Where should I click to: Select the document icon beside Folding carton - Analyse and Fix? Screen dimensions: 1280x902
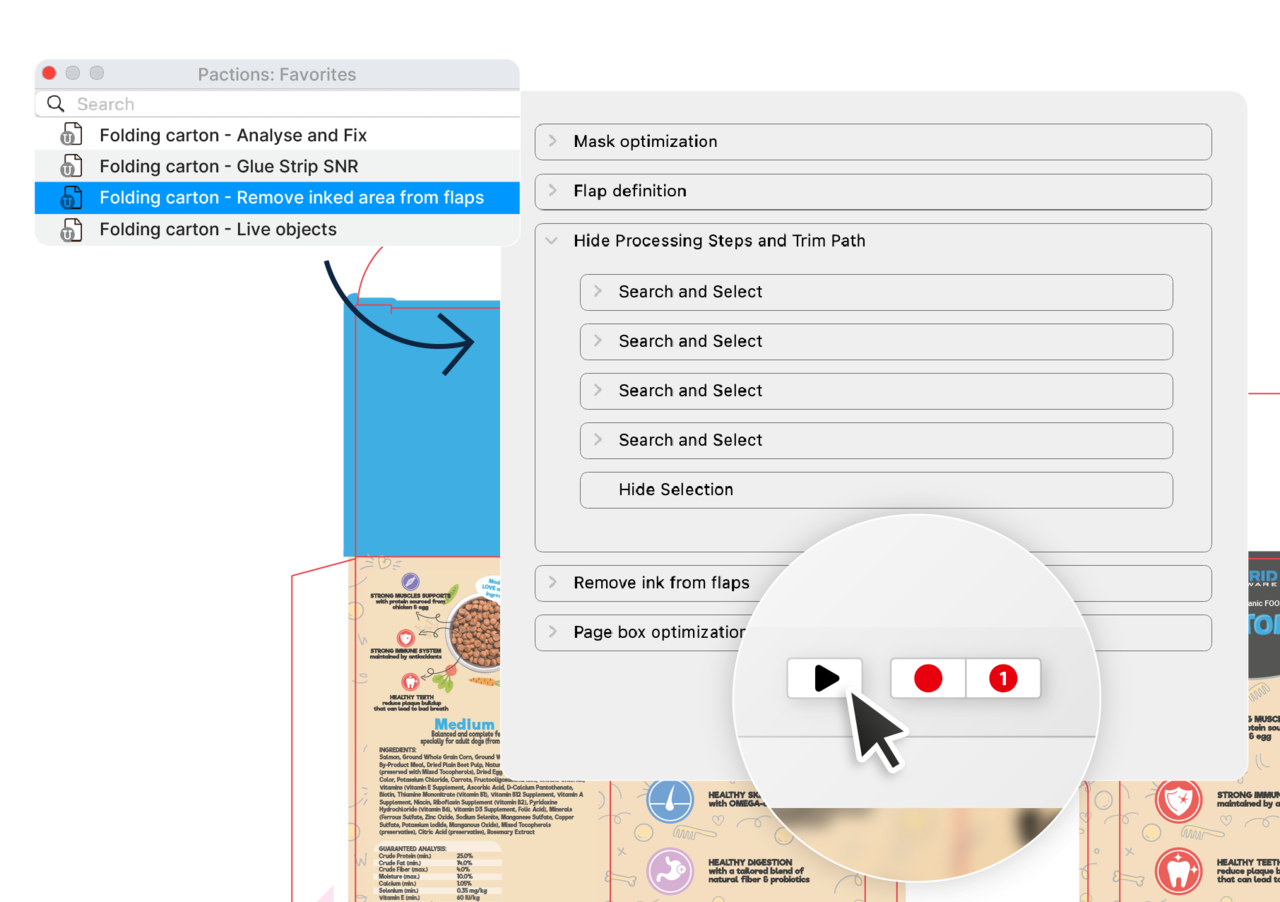click(x=71, y=135)
